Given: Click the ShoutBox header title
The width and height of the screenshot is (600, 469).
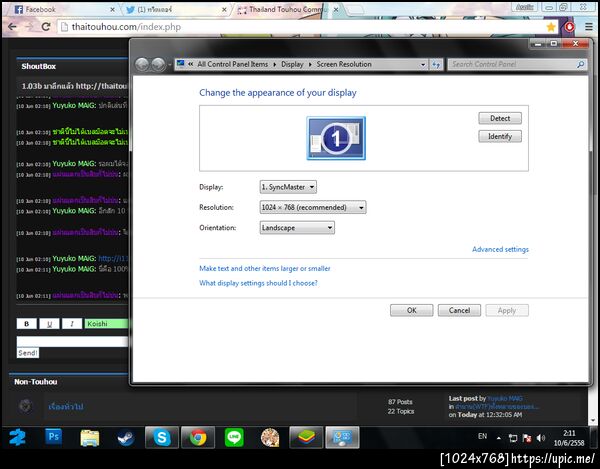Looking at the screenshot, I should (39, 66).
